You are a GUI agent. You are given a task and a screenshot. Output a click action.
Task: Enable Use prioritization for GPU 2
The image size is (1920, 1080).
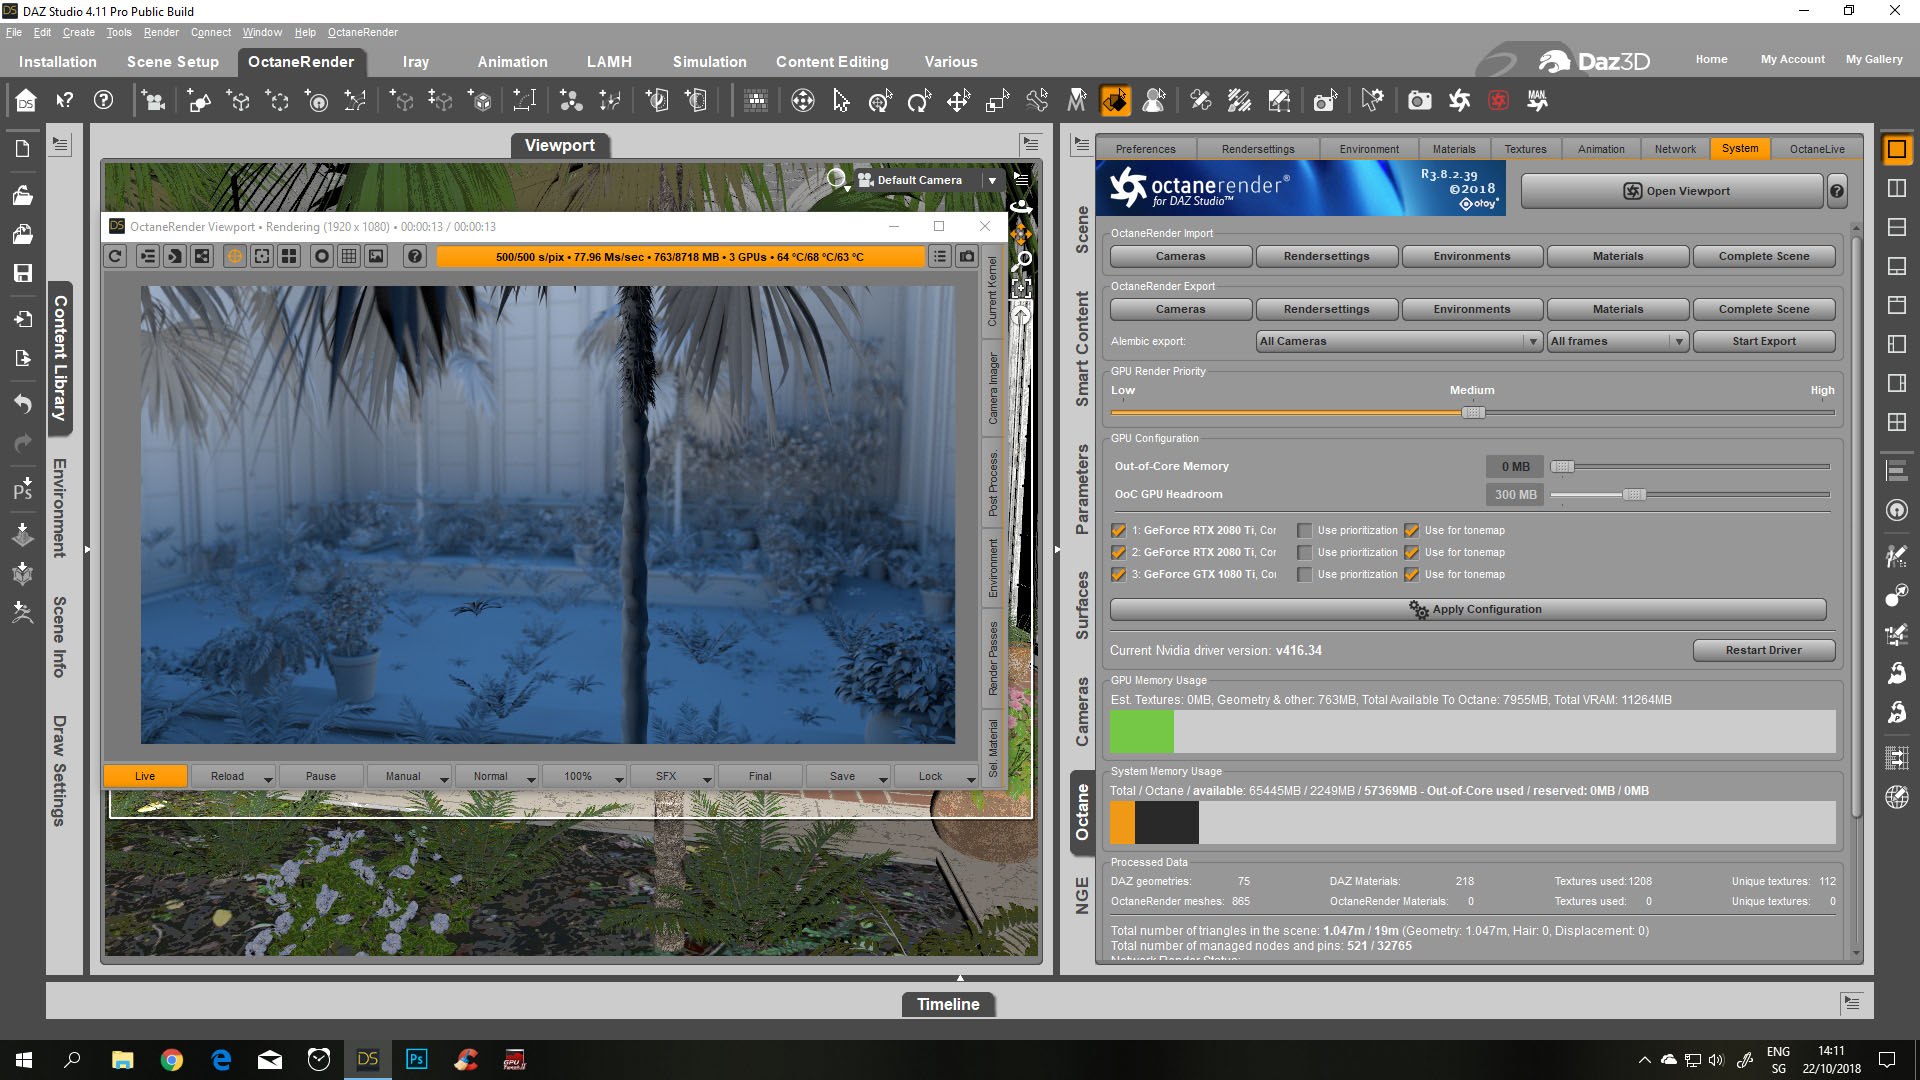[1305, 553]
